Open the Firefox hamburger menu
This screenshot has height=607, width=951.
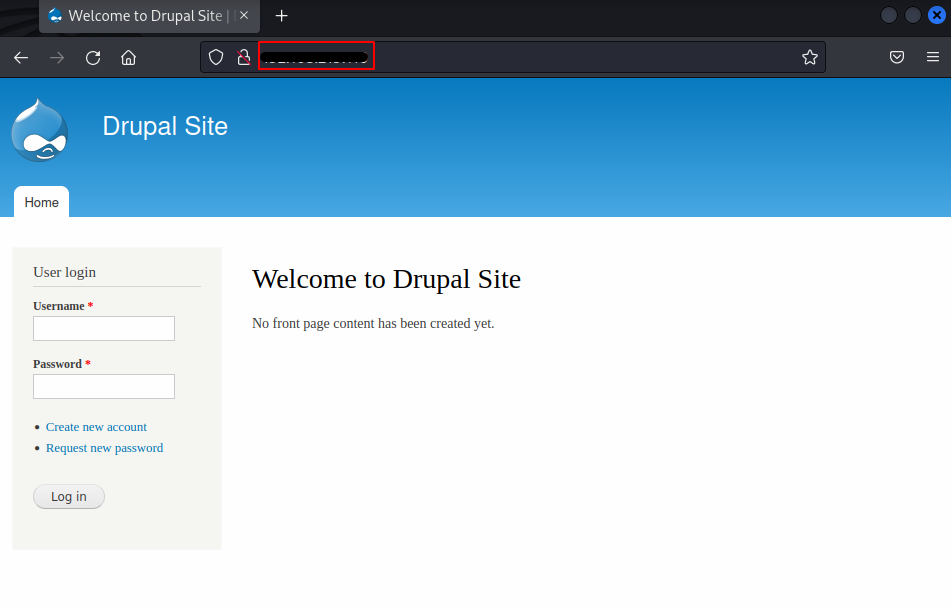coord(930,58)
